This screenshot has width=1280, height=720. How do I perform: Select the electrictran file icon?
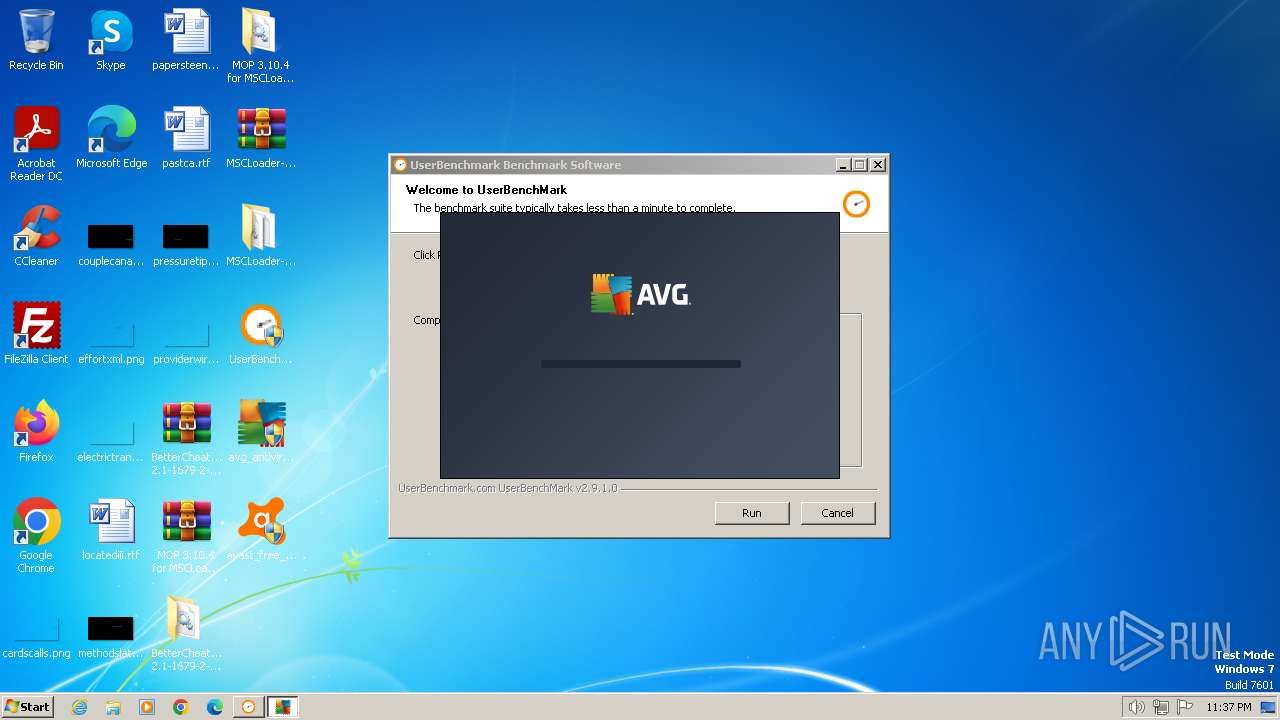pyautogui.click(x=111, y=441)
